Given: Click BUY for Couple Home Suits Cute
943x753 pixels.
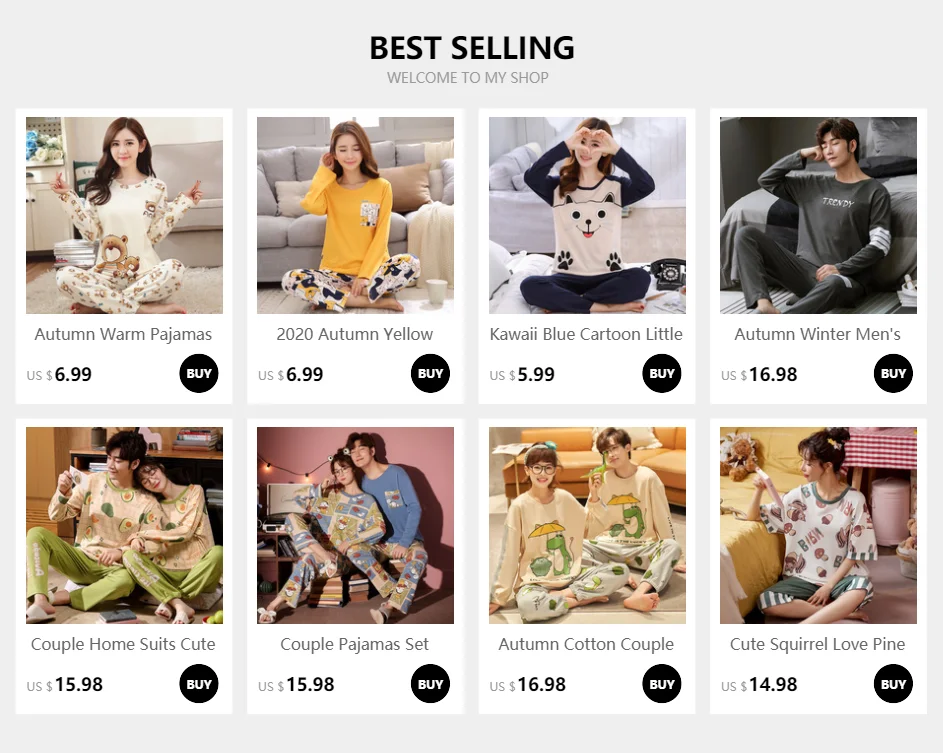Looking at the screenshot, I should tap(199, 684).
